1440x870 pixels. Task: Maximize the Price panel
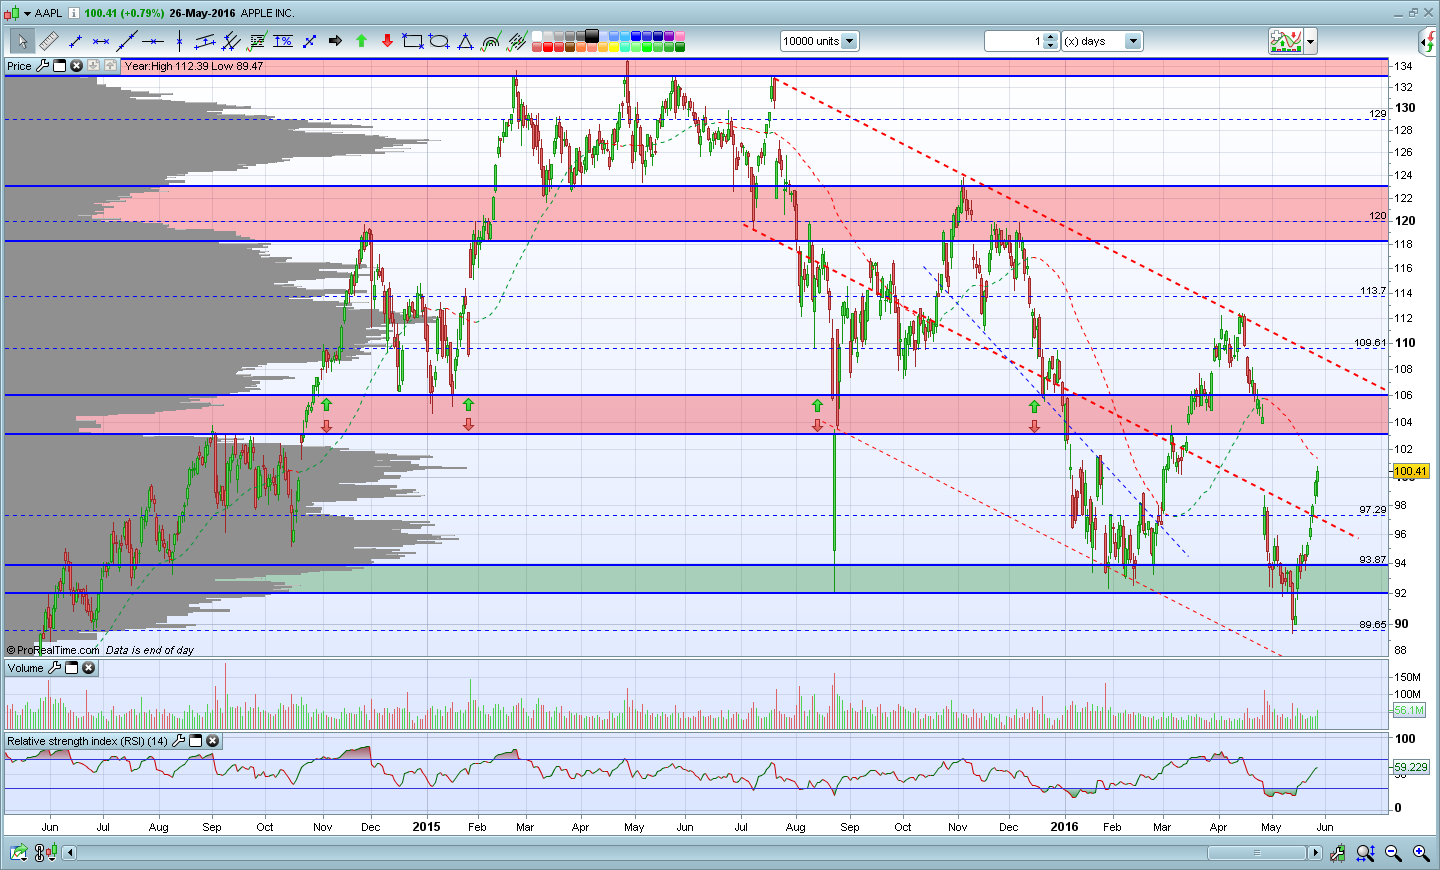(59, 66)
